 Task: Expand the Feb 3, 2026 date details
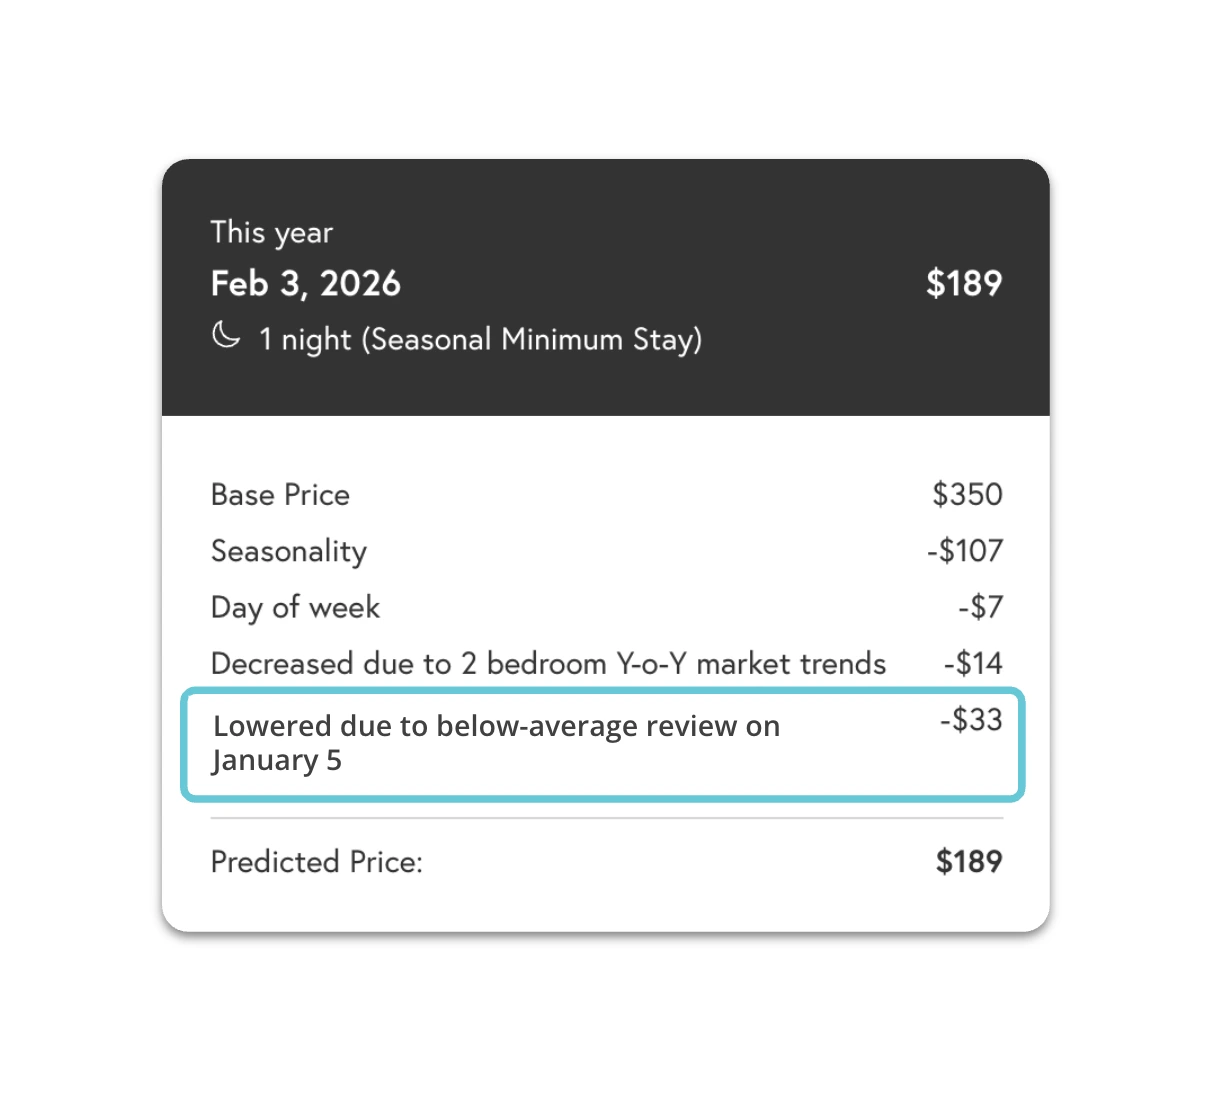click(x=305, y=284)
